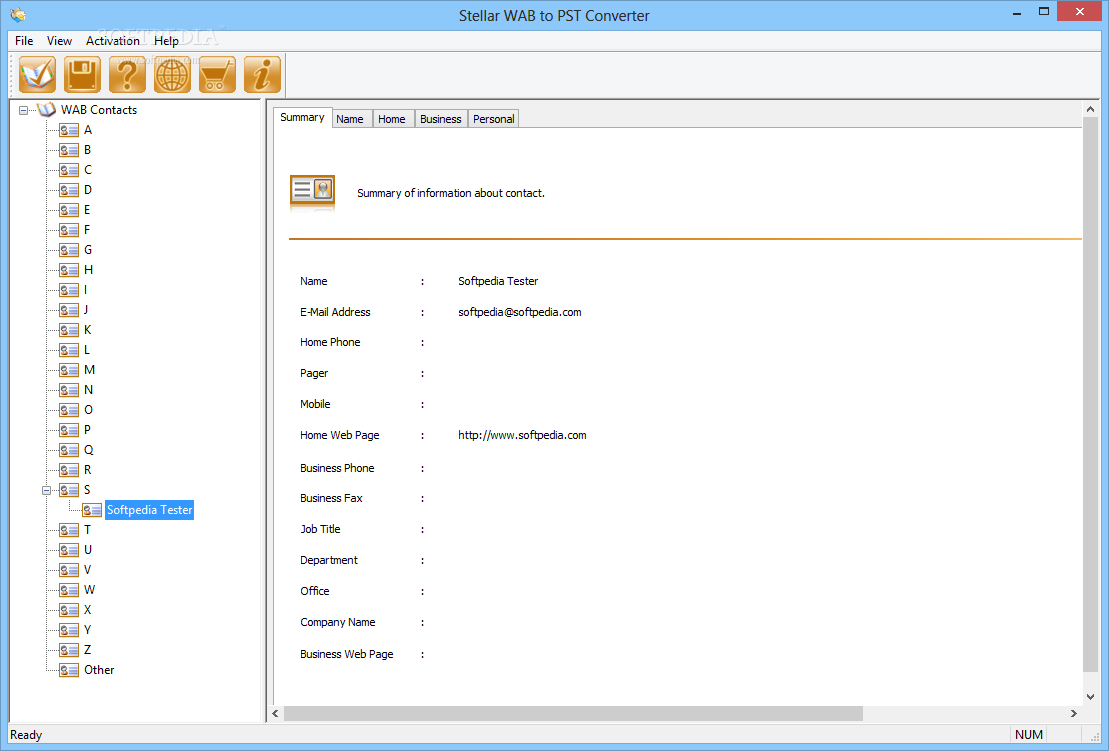Viewport: 1109px width, 751px height.
Task: Select the Q group in contacts tree
Action: [x=88, y=450]
